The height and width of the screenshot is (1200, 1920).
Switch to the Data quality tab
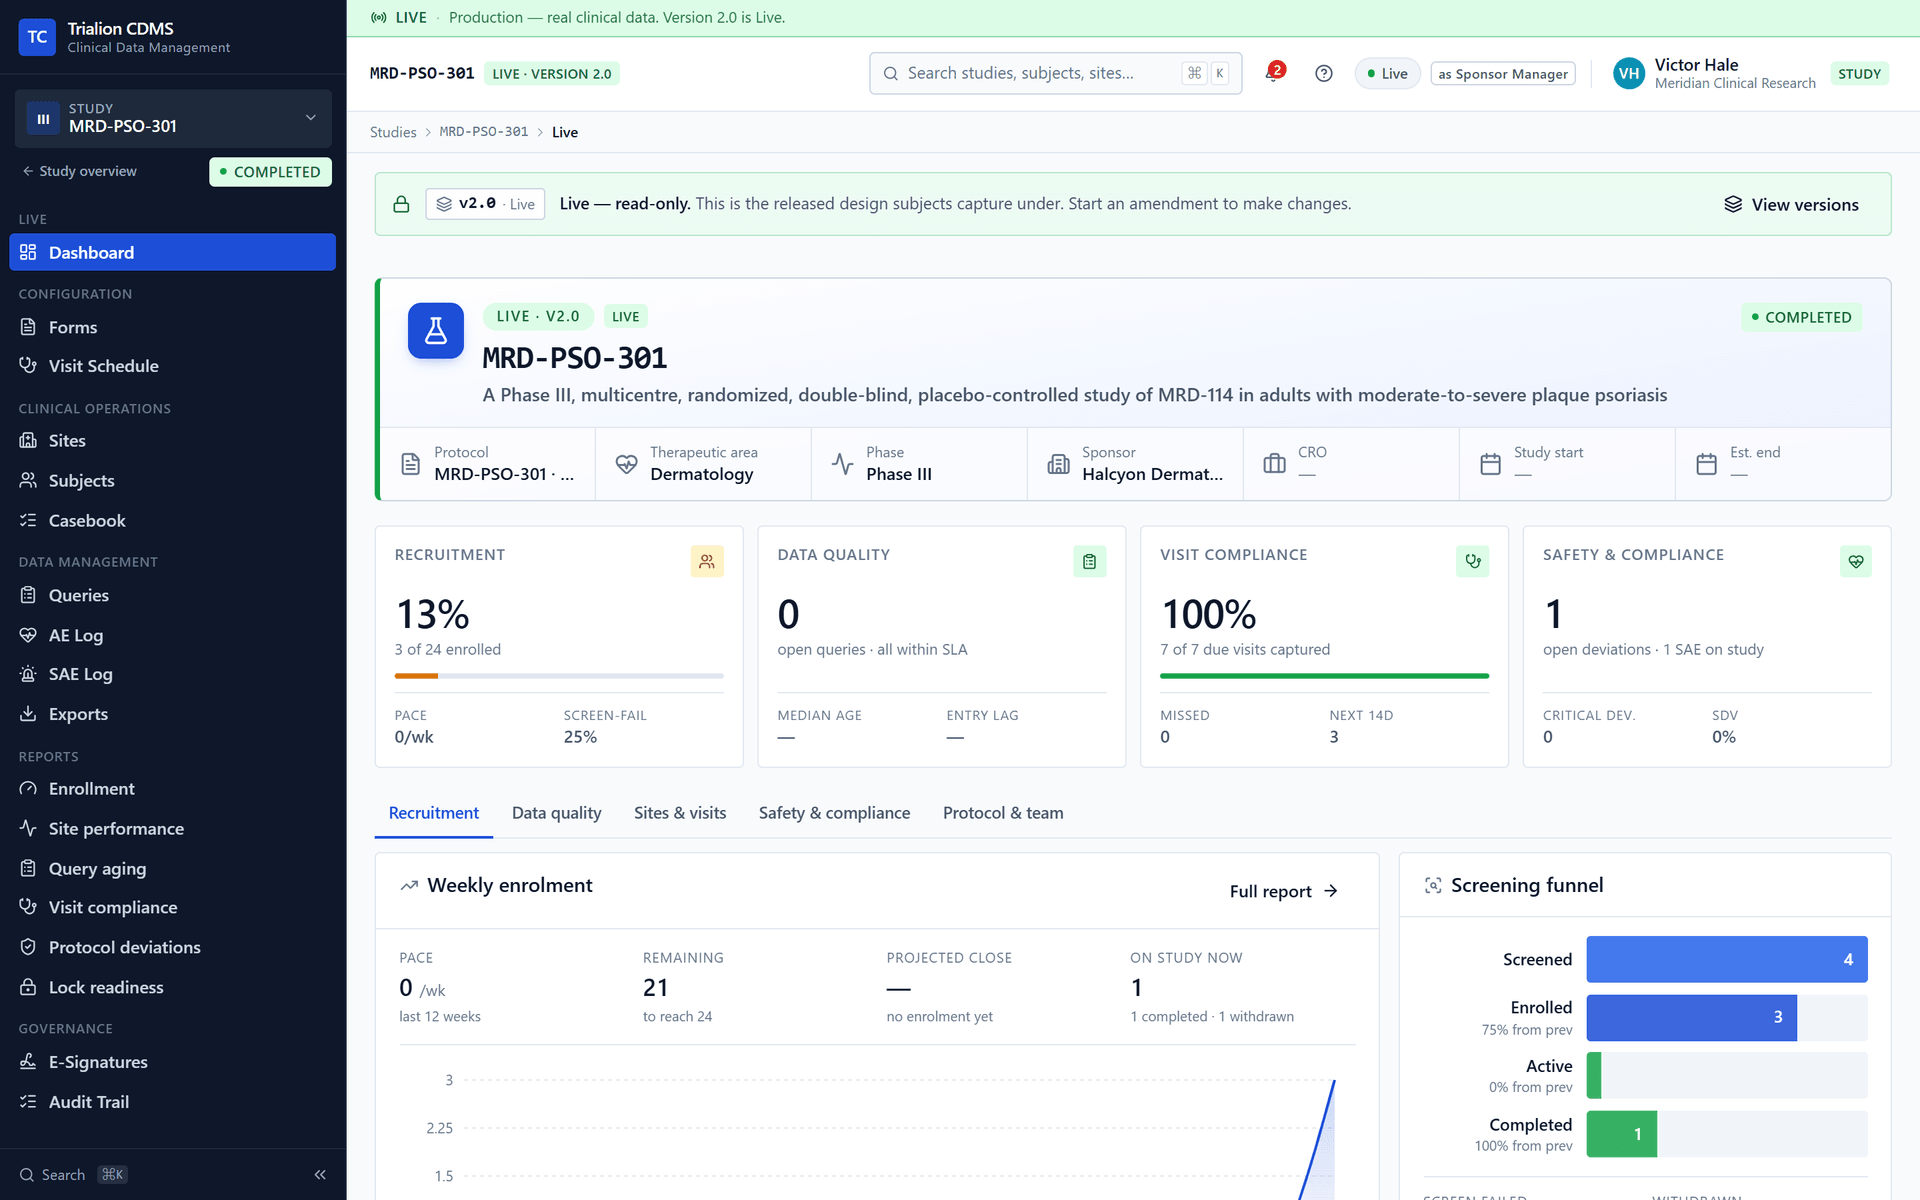point(556,813)
